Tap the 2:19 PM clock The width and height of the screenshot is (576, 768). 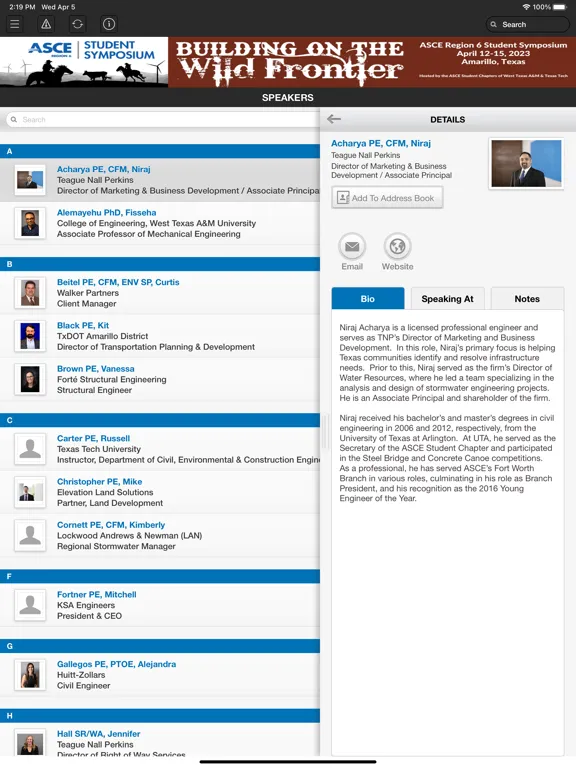point(22,7)
